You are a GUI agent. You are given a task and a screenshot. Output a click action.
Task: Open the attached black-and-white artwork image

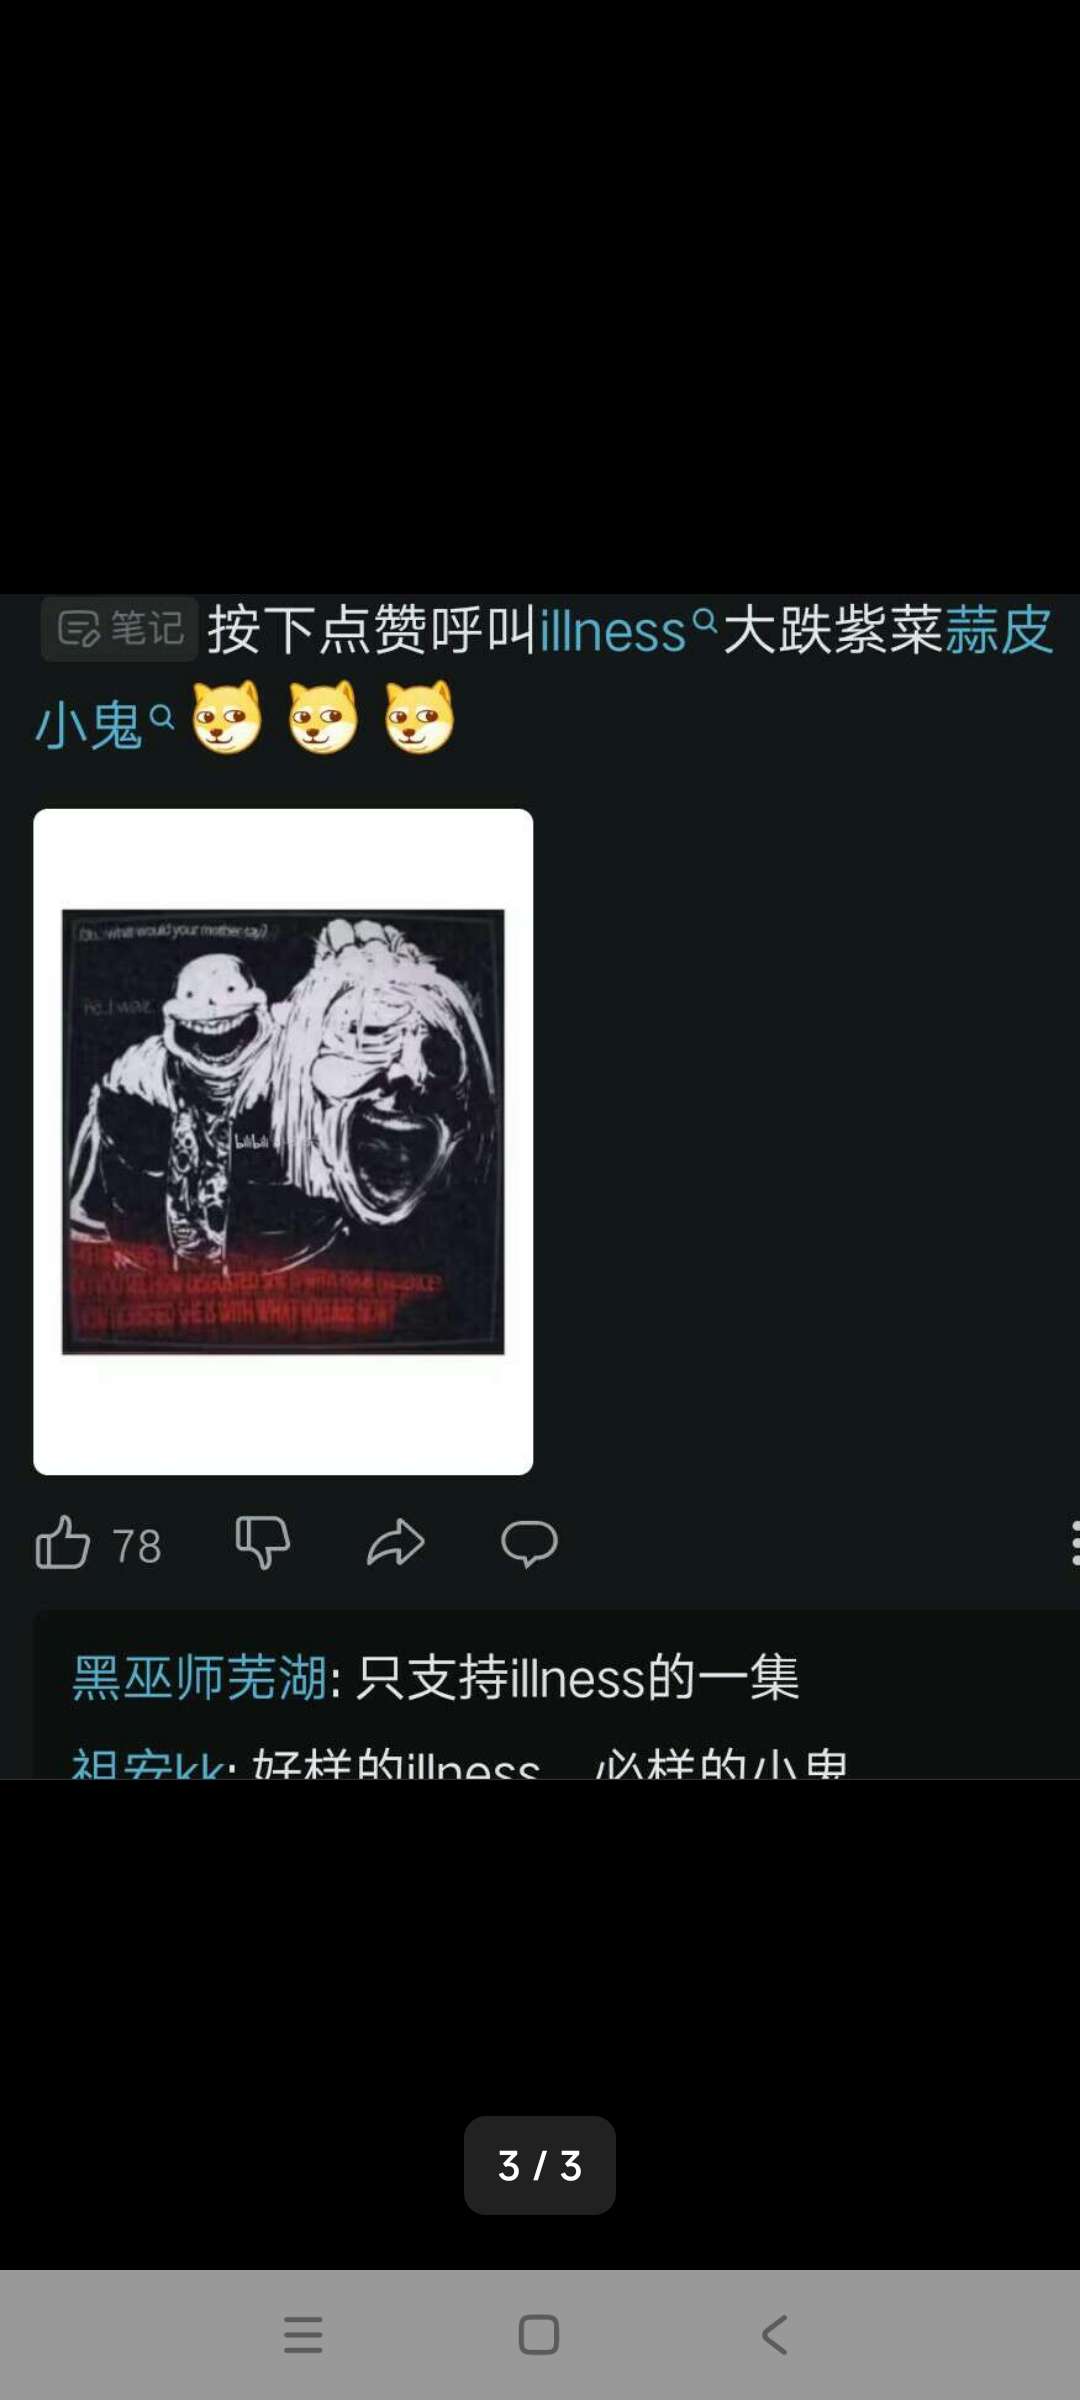point(283,1141)
